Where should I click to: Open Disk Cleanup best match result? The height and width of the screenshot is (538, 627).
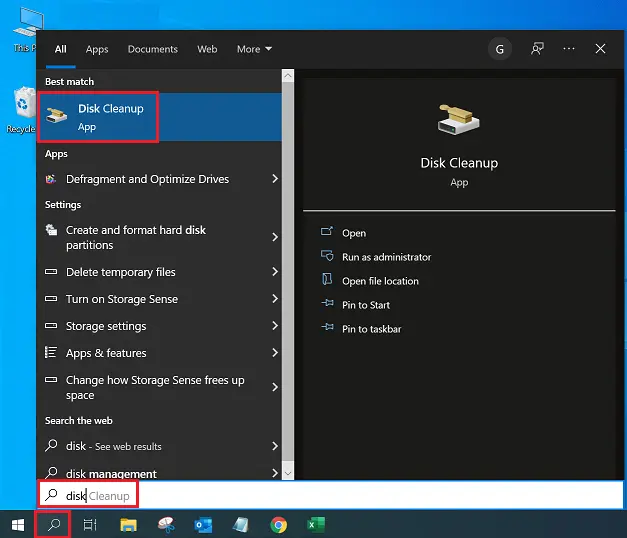pos(159,117)
